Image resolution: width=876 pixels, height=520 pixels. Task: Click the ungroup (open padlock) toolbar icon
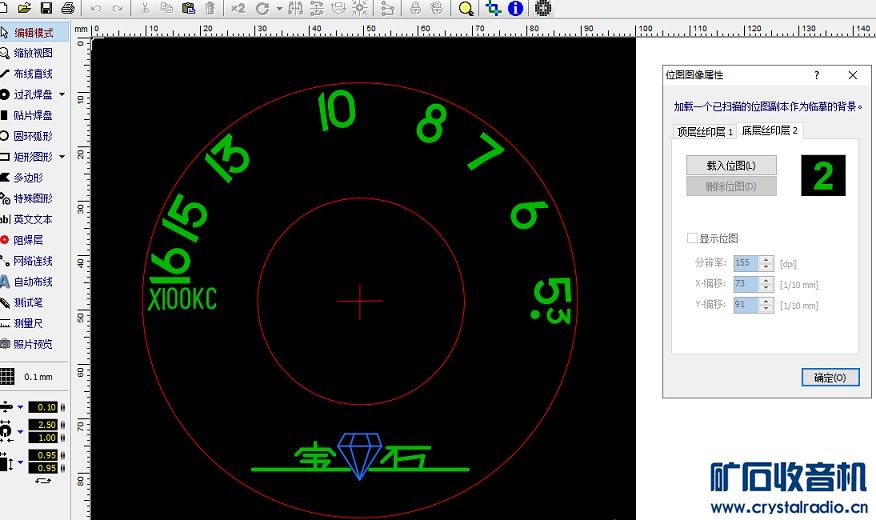pos(436,8)
